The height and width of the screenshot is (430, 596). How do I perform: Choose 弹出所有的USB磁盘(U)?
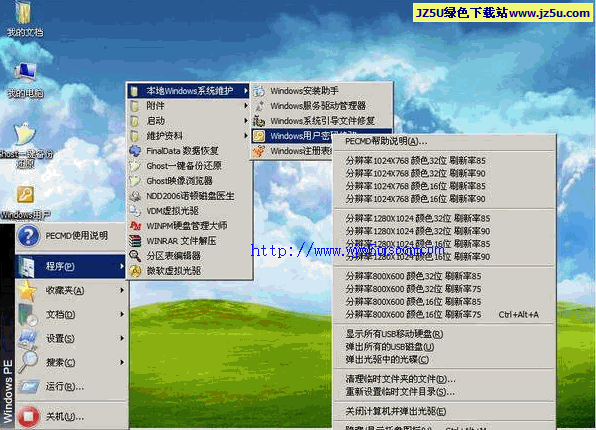[x=444, y=347]
